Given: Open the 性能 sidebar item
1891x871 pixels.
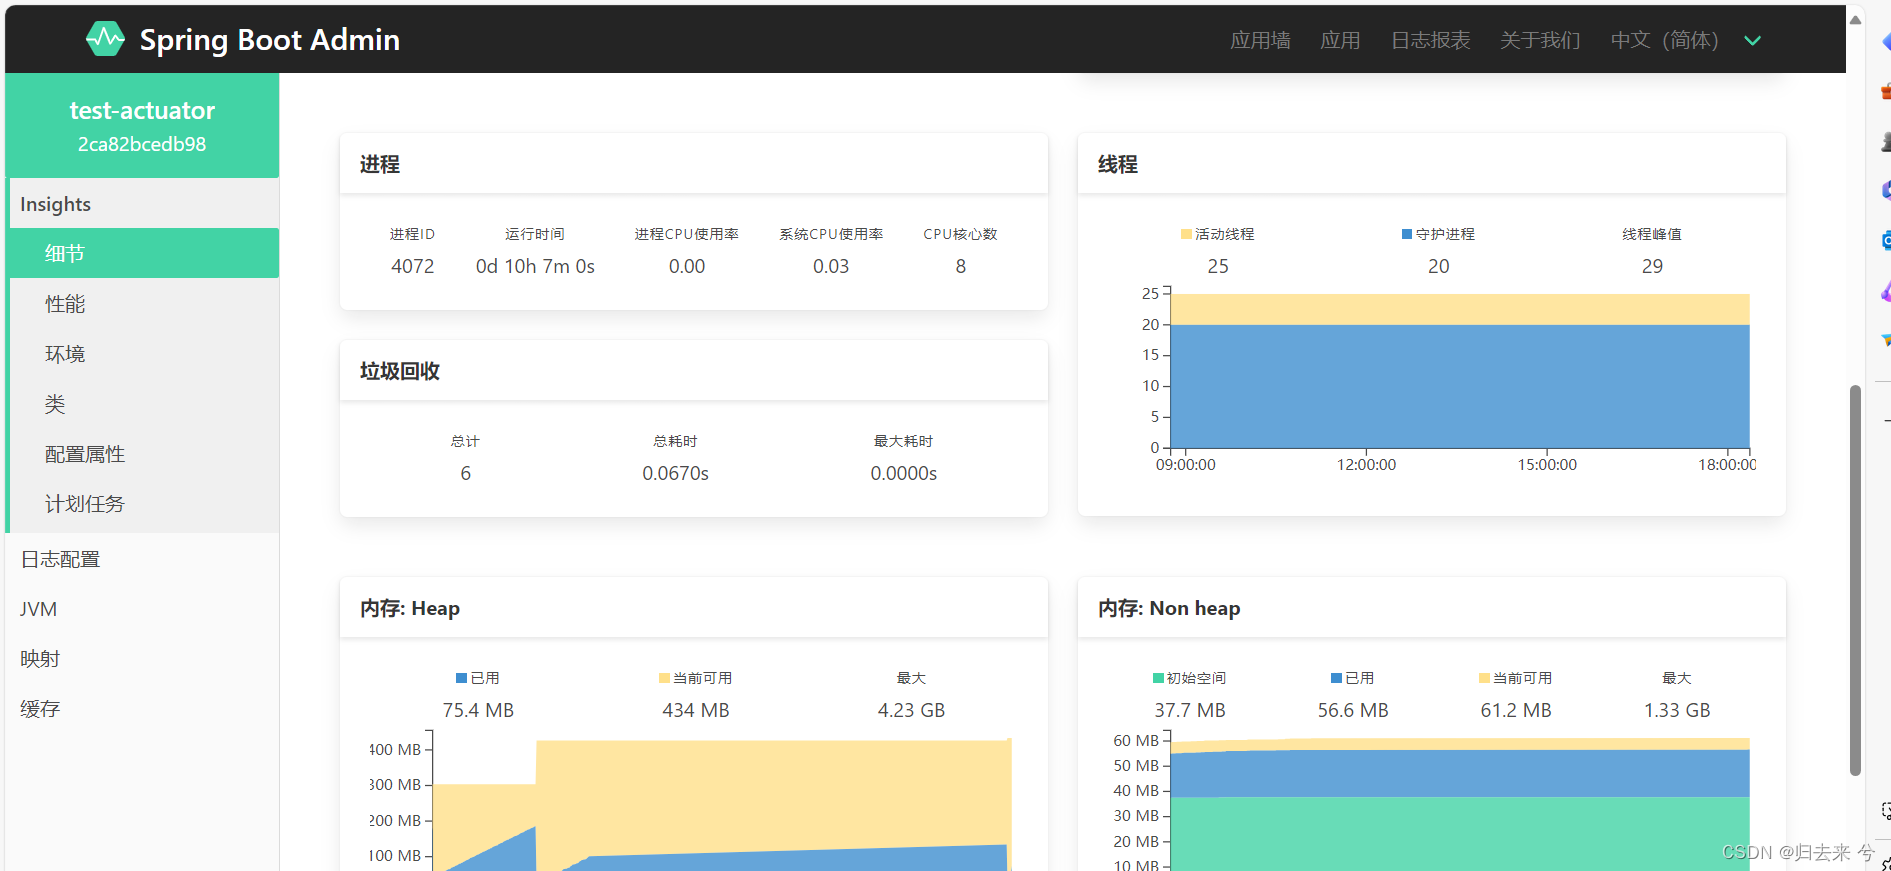Looking at the screenshot, I should pos(144,303).
